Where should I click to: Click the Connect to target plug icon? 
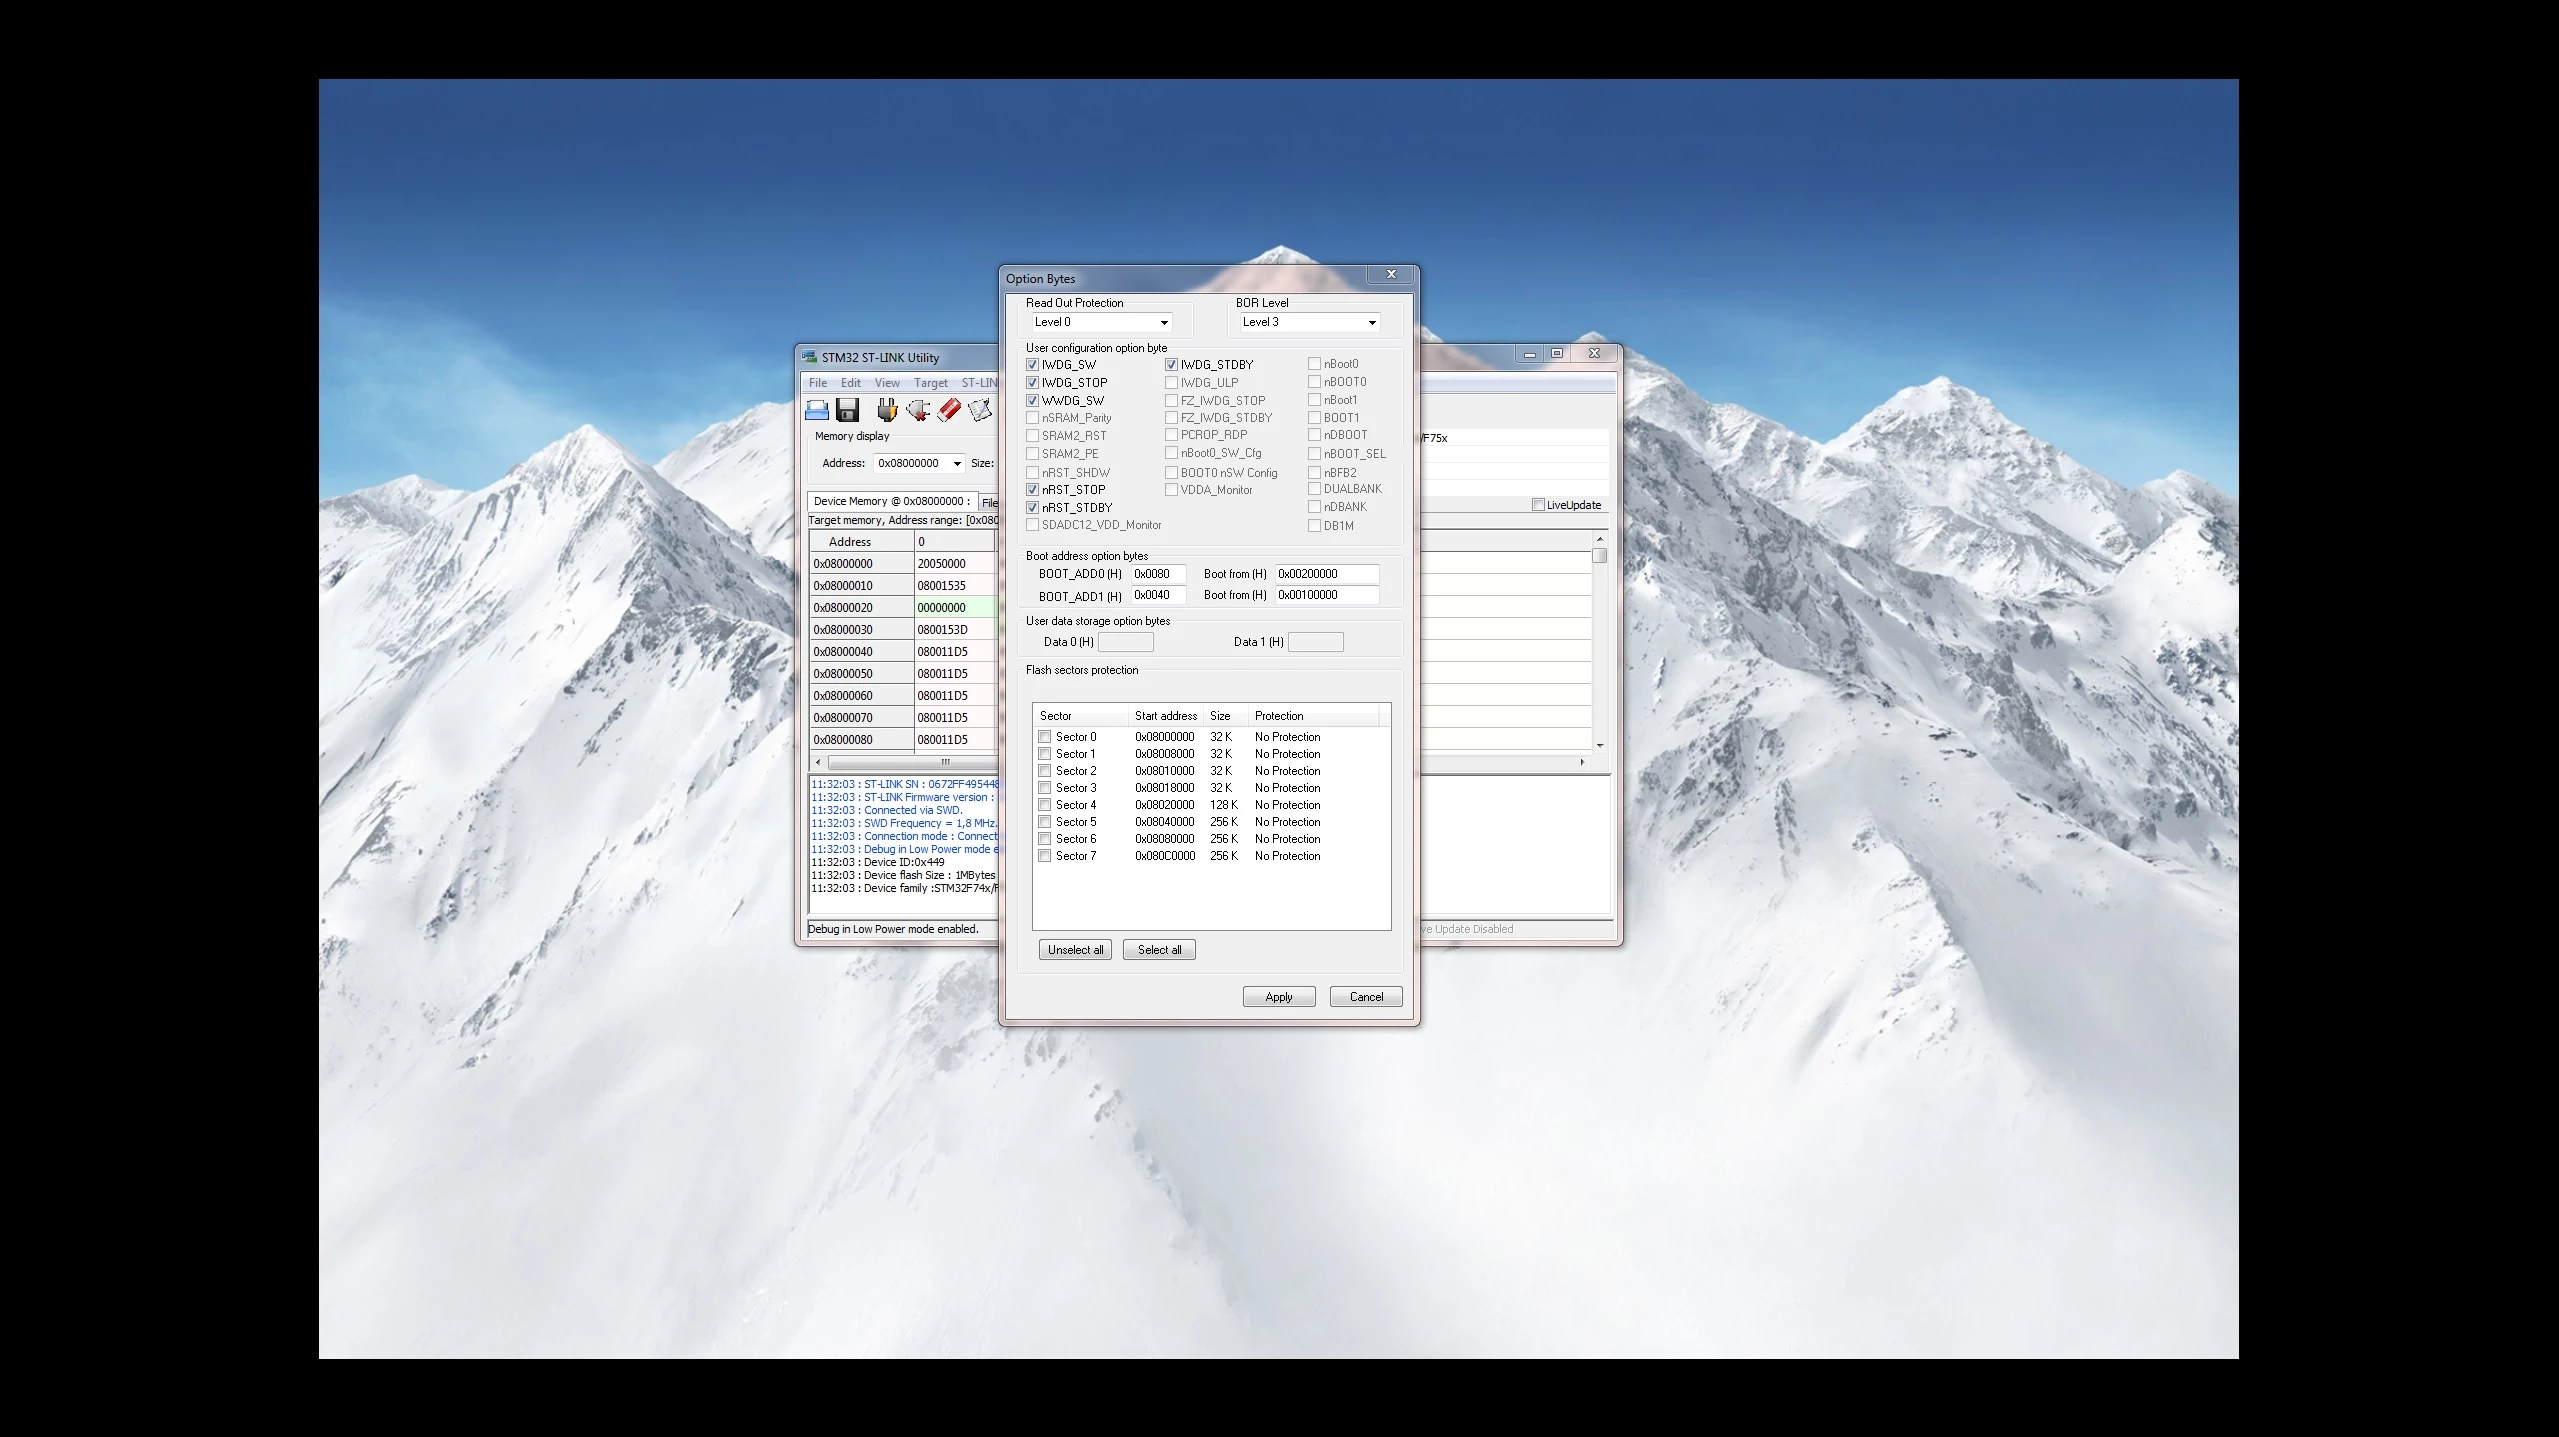(x=887, y=410)
